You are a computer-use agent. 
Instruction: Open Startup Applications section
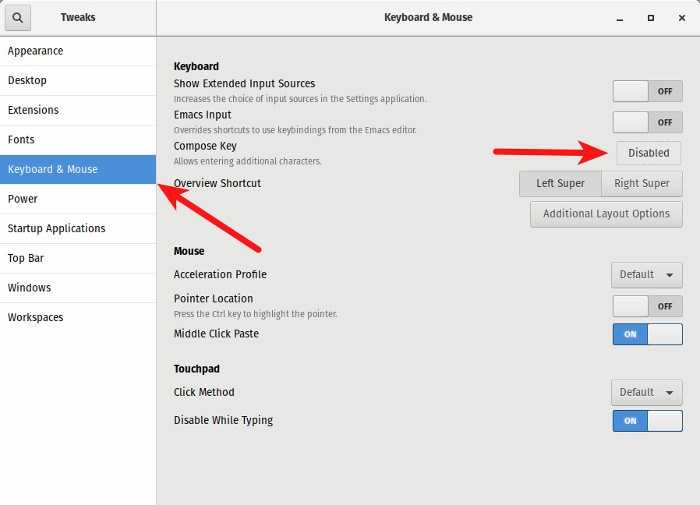78,228
